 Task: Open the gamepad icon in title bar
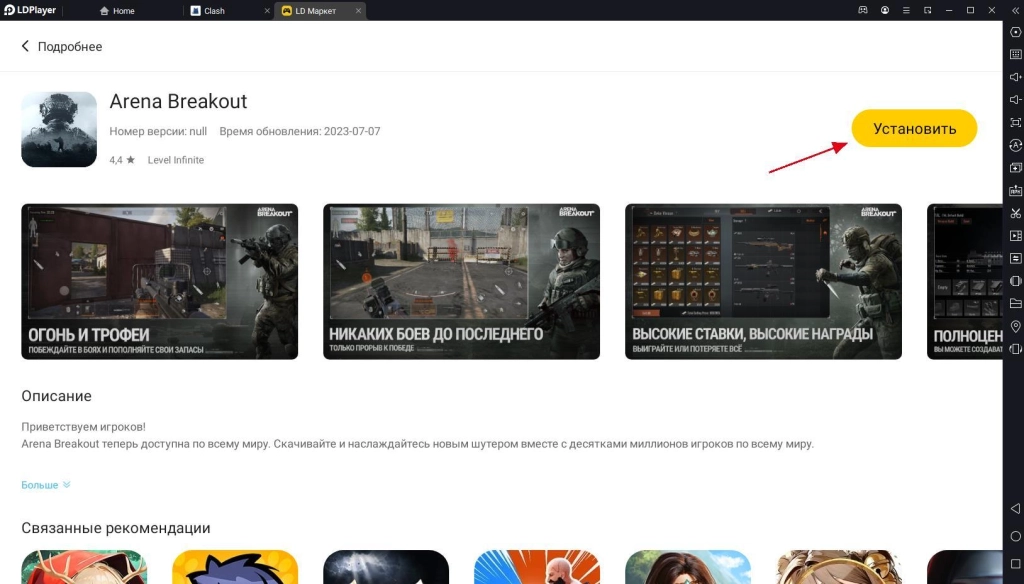tap(863, 10)
